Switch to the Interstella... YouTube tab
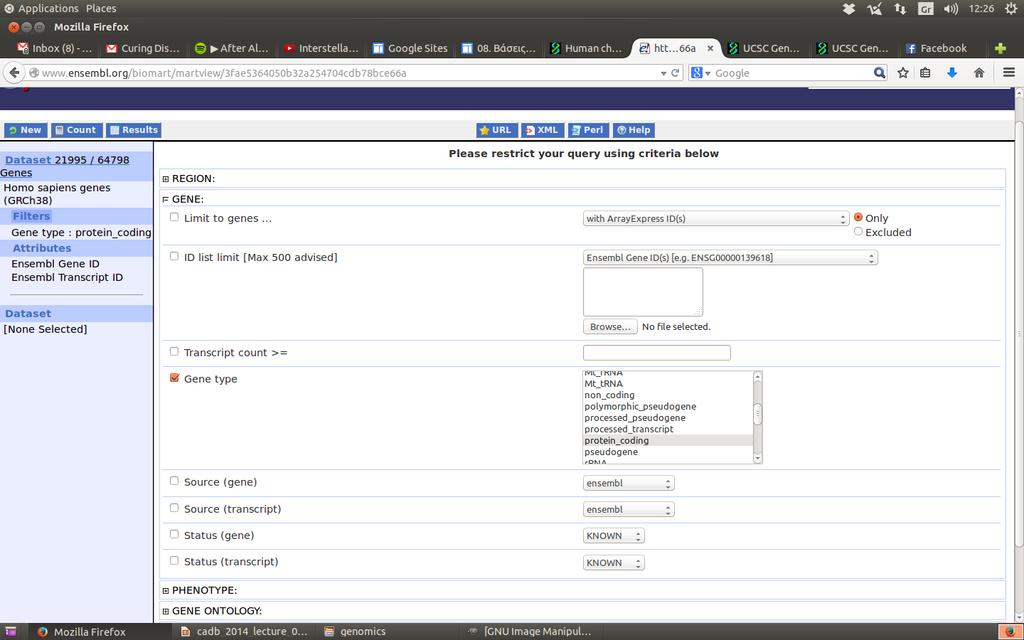Viewport: 1024px width, 640px height. 322,48
